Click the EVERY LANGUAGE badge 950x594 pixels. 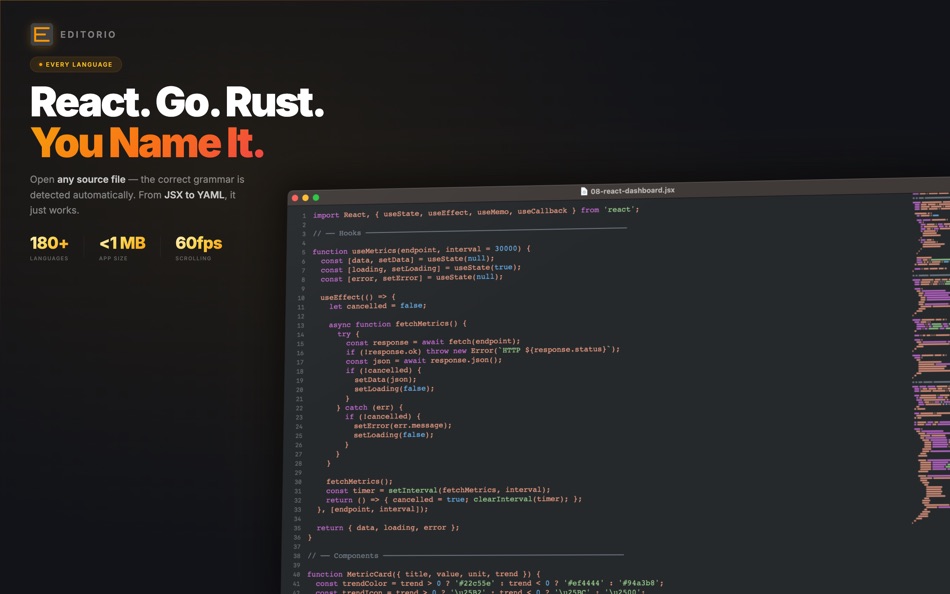tap(76, 64)
